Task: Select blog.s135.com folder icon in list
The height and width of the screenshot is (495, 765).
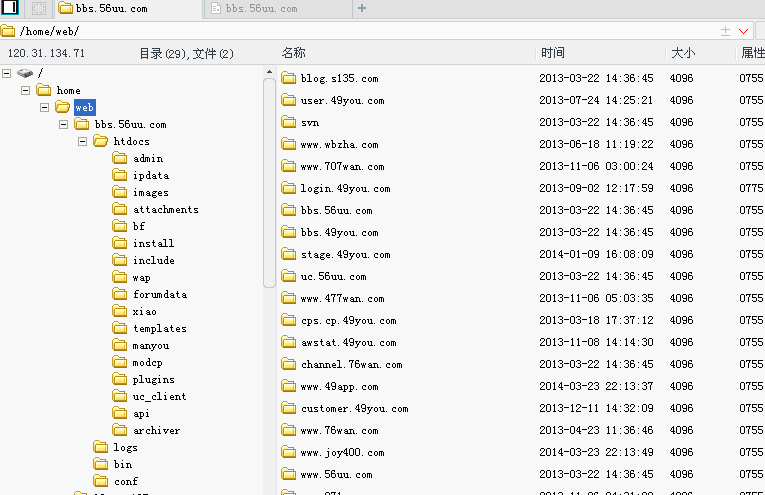Action: pyautogui.click(x=288, y=78)
